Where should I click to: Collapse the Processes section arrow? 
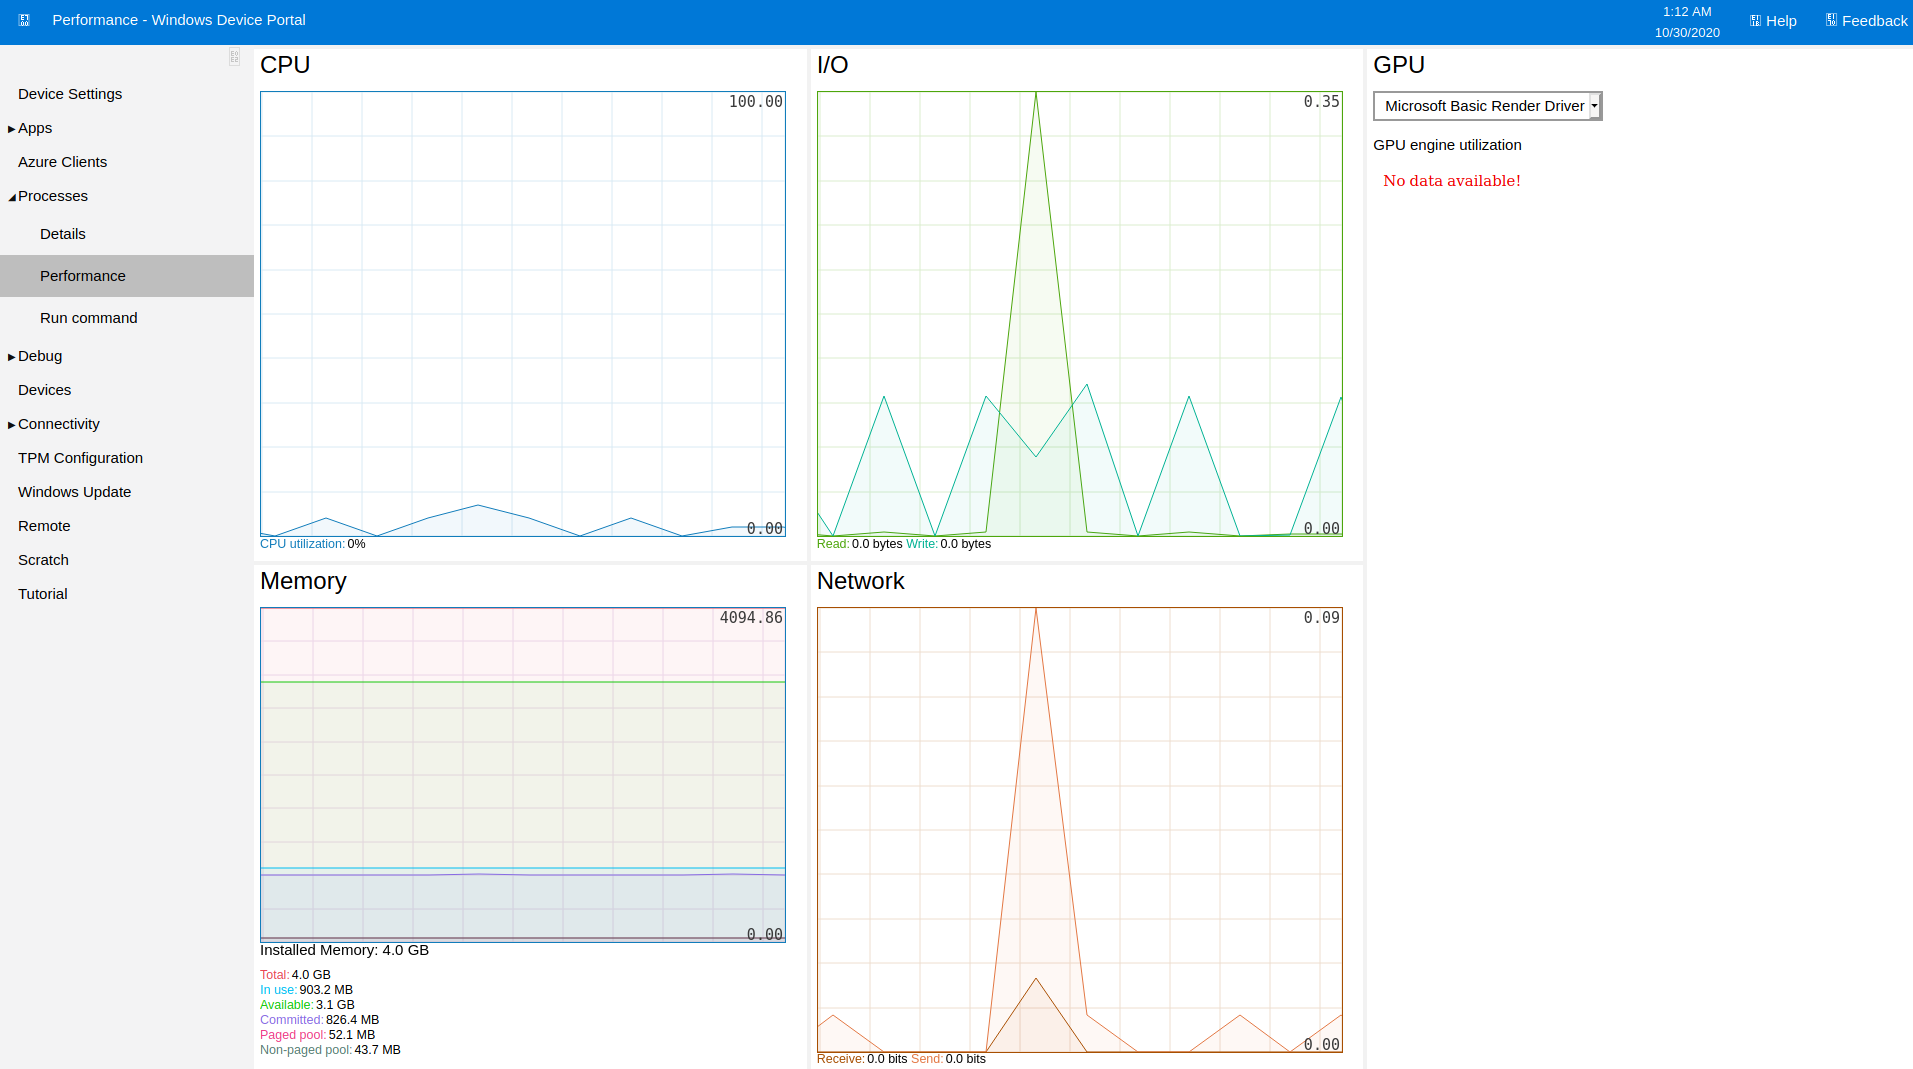point(11,197)
